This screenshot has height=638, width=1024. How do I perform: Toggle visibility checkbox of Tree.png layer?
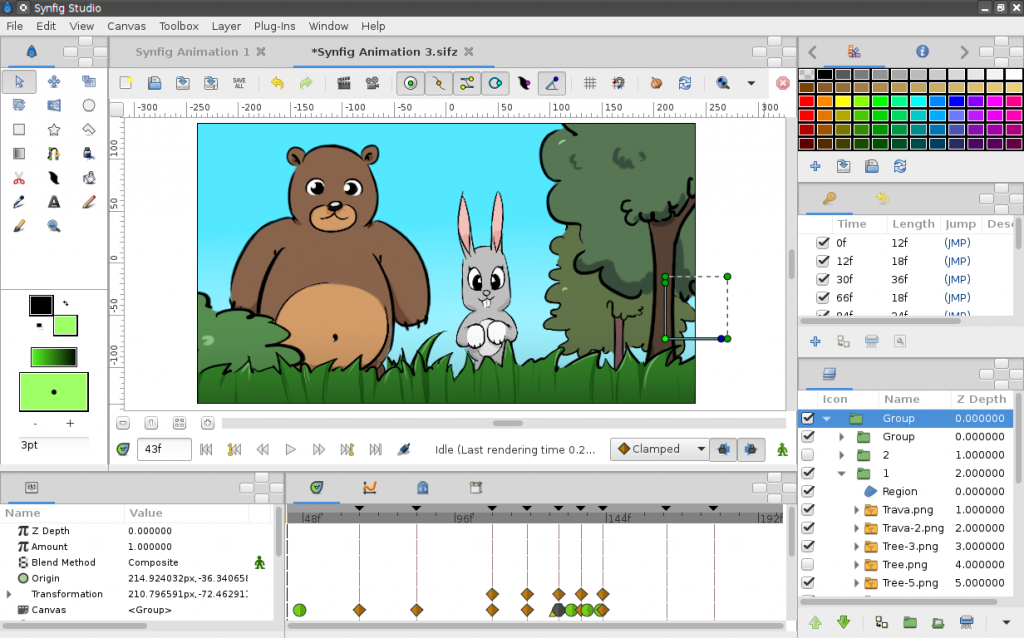click(x=807, y=564)
